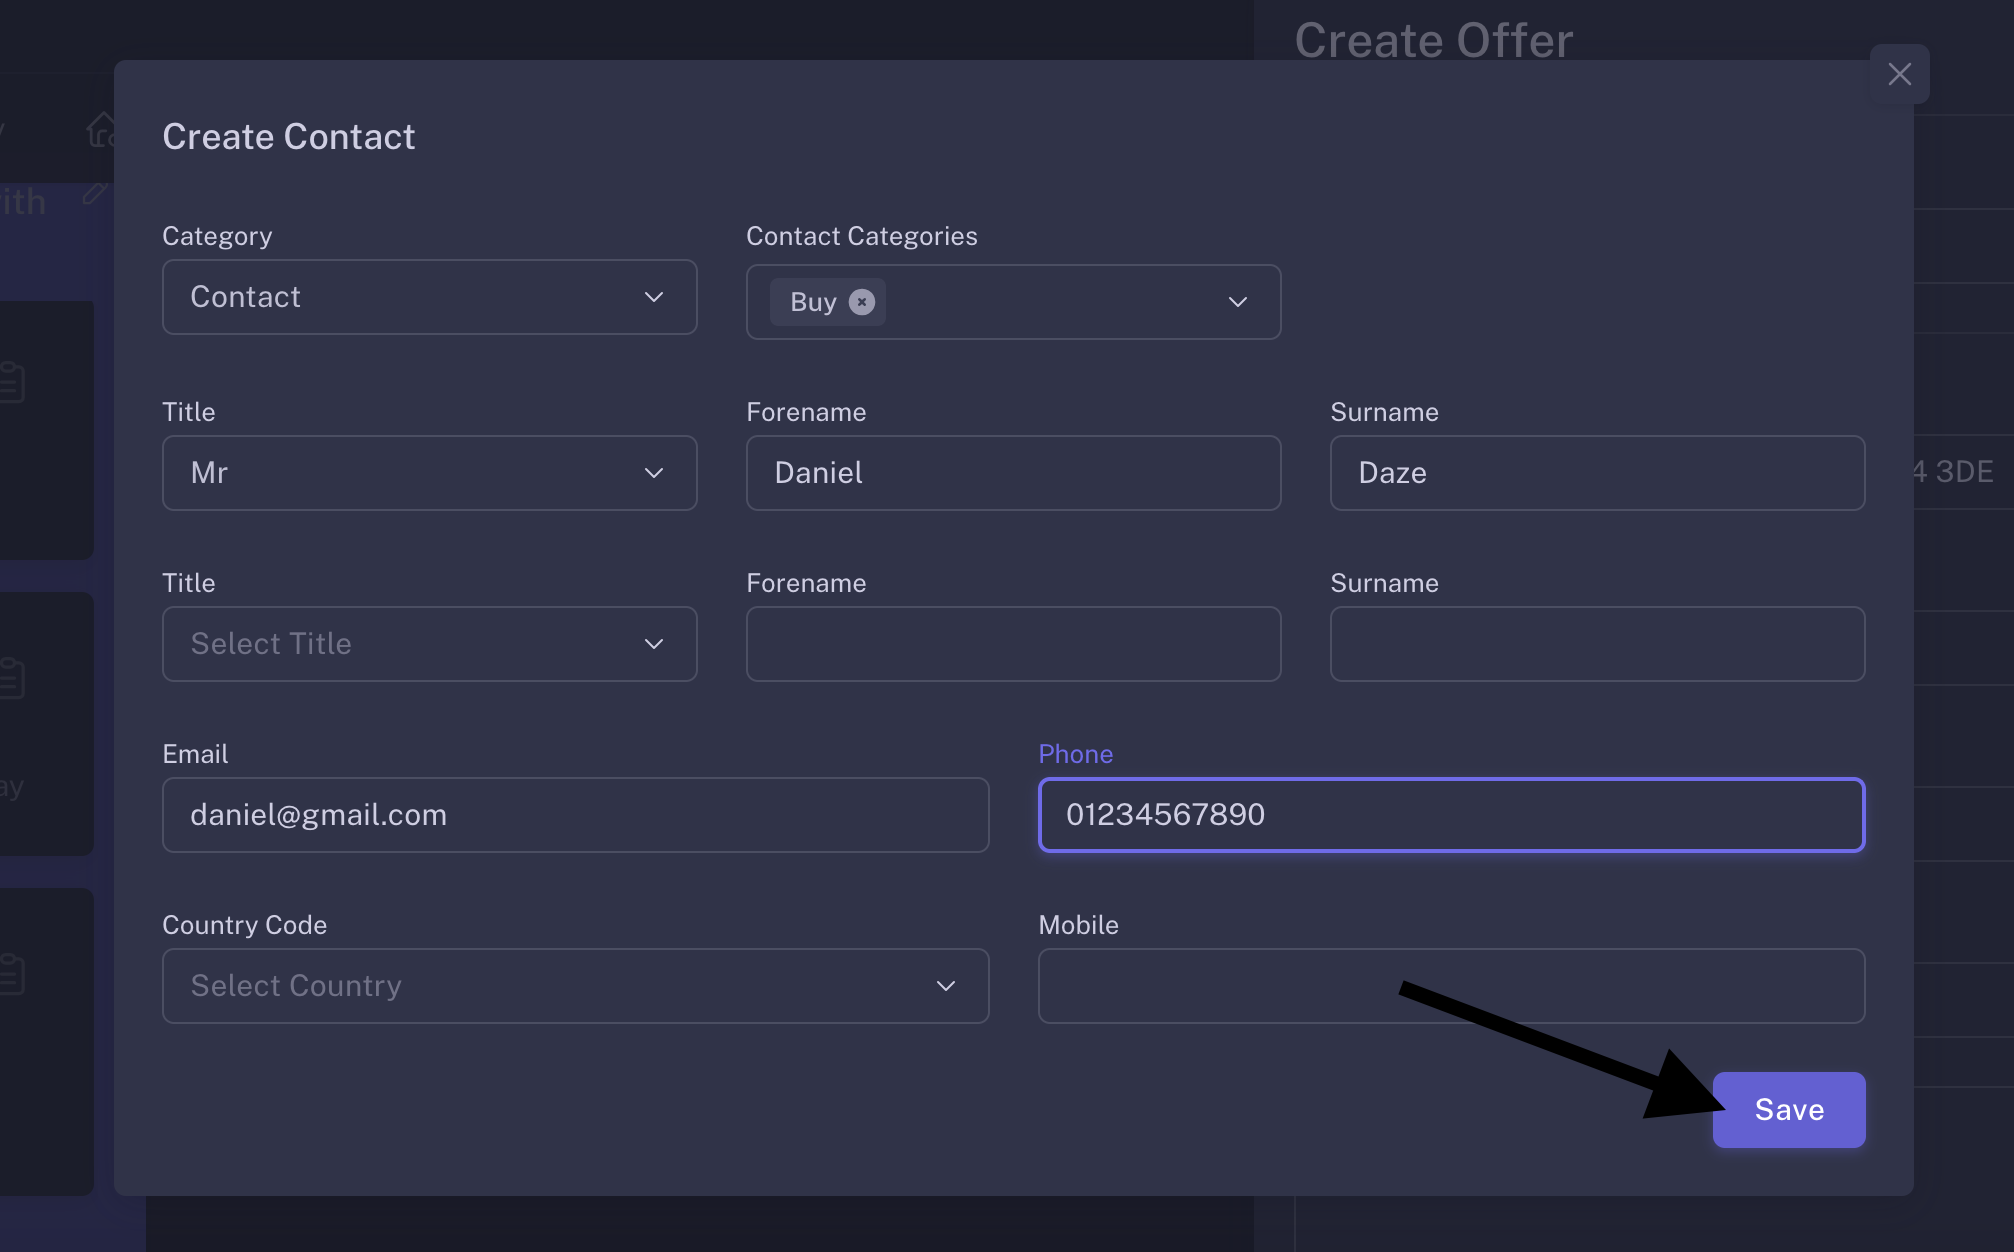Image resolution: width=2014 pixels, height=1252 pixels.
Task: Click the Email field with daniel@gmail.com
Action: (x=575, y=815)
